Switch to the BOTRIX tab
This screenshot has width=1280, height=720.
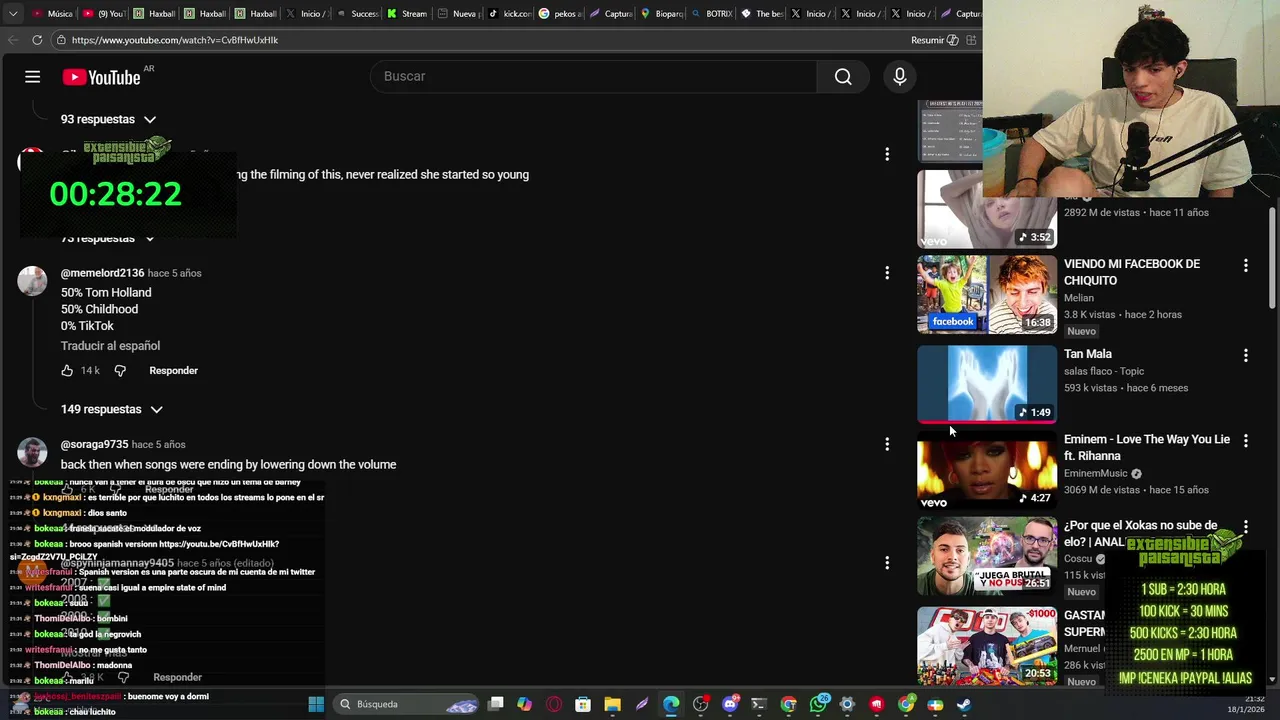pyautogui.click(x=712, y=14)
